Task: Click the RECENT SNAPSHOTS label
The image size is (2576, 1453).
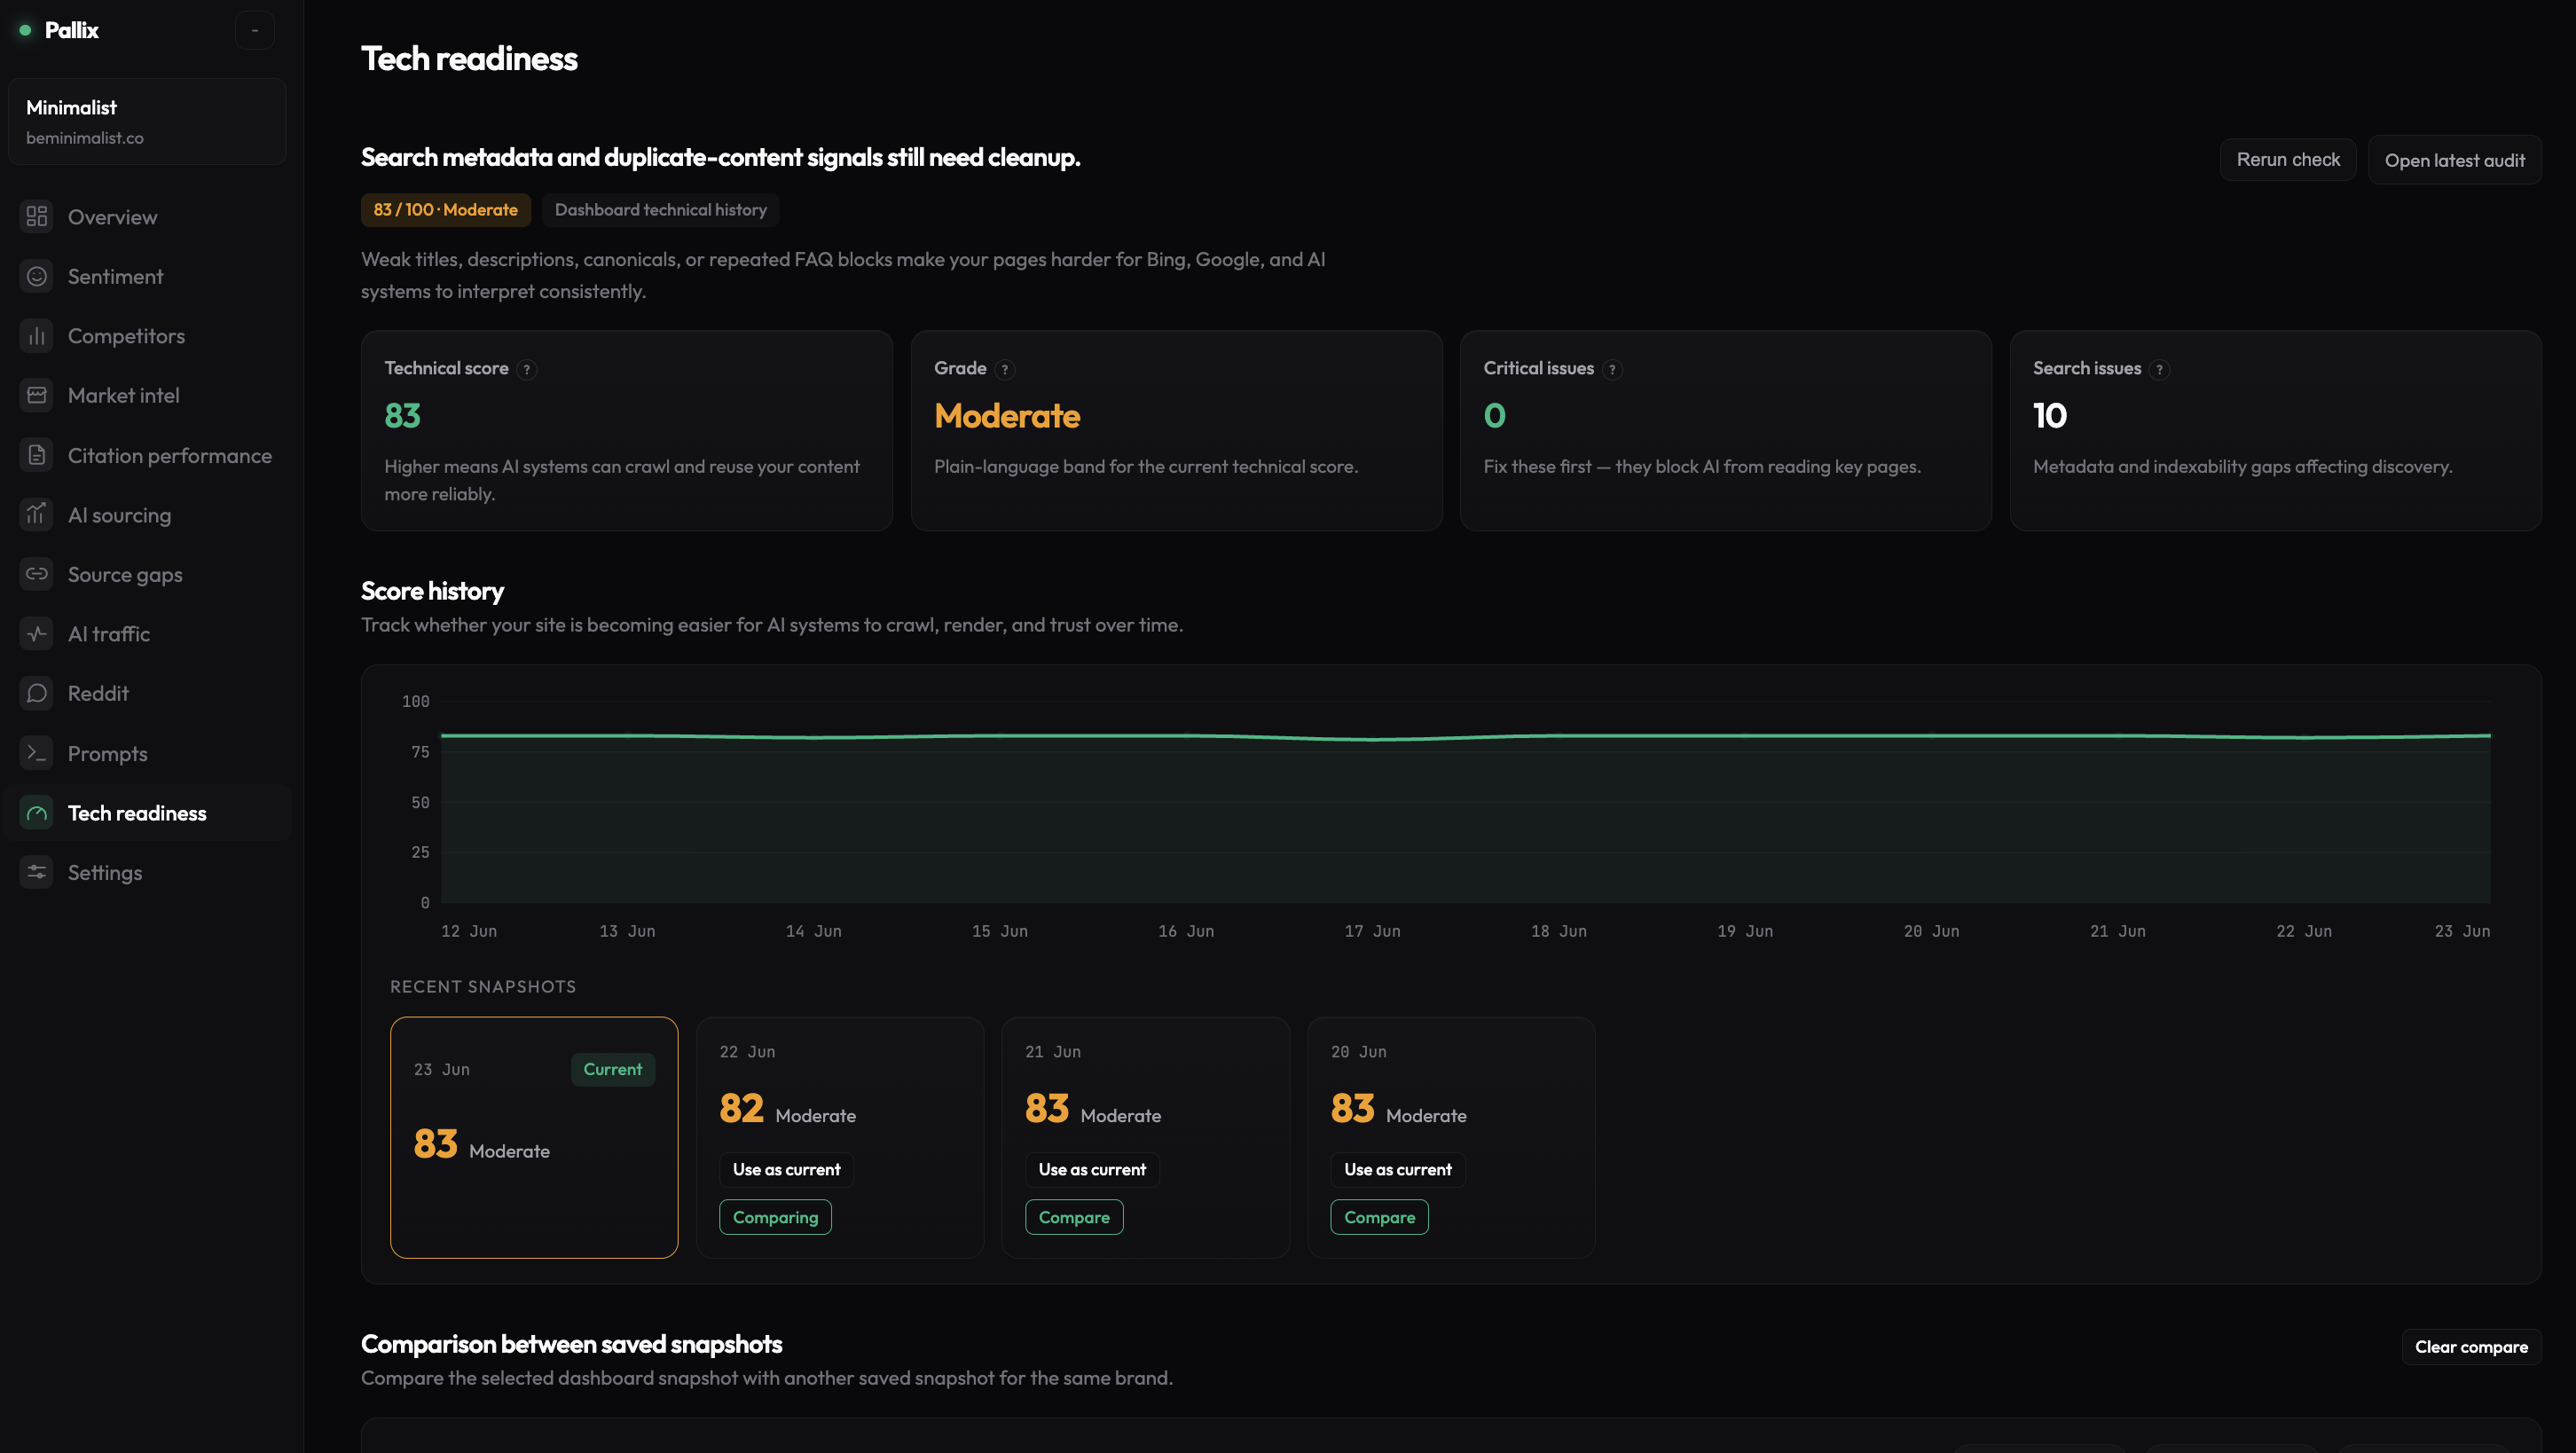Action: [x=483, y=986]
